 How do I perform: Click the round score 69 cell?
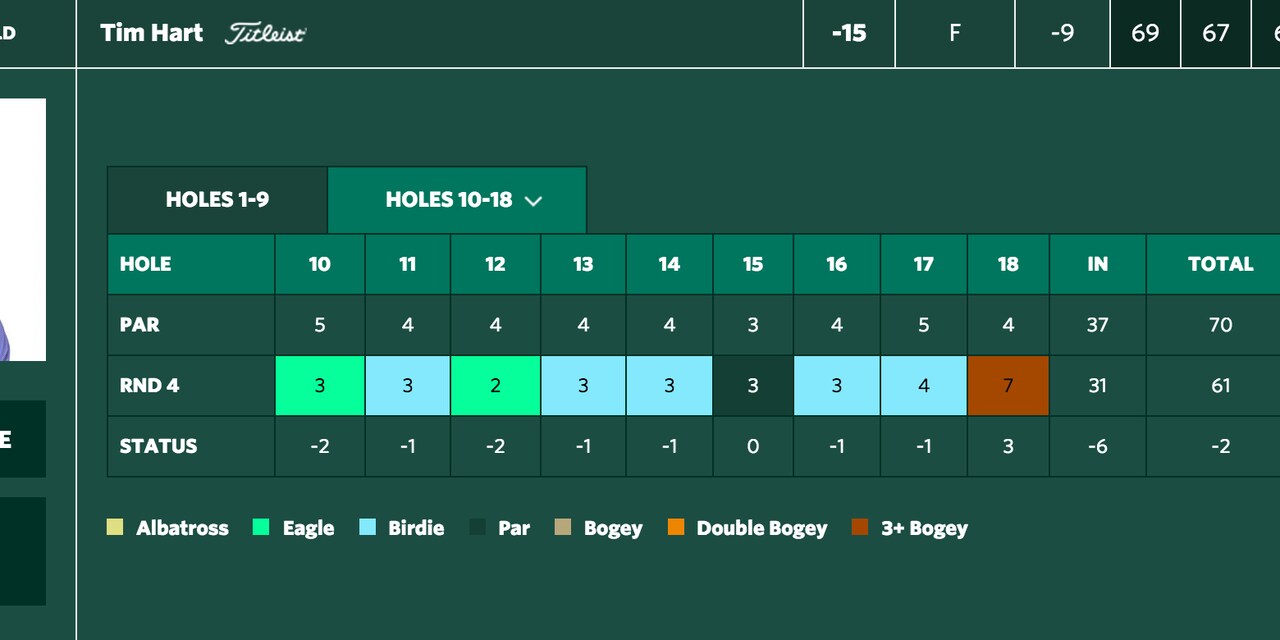pyautogui.click(x=1144, y=33)
